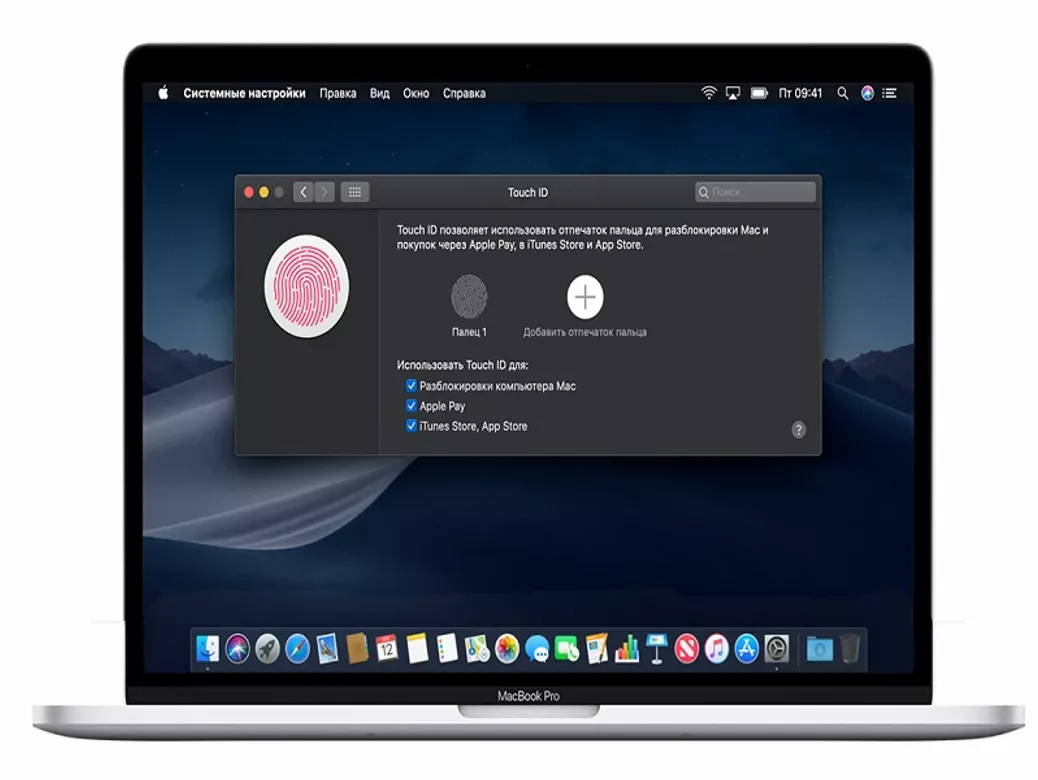This screenshot has height=780, width=1038.
Task: Open the Notes app in dock
Action: pyautogui.click(x=417, y=648)
